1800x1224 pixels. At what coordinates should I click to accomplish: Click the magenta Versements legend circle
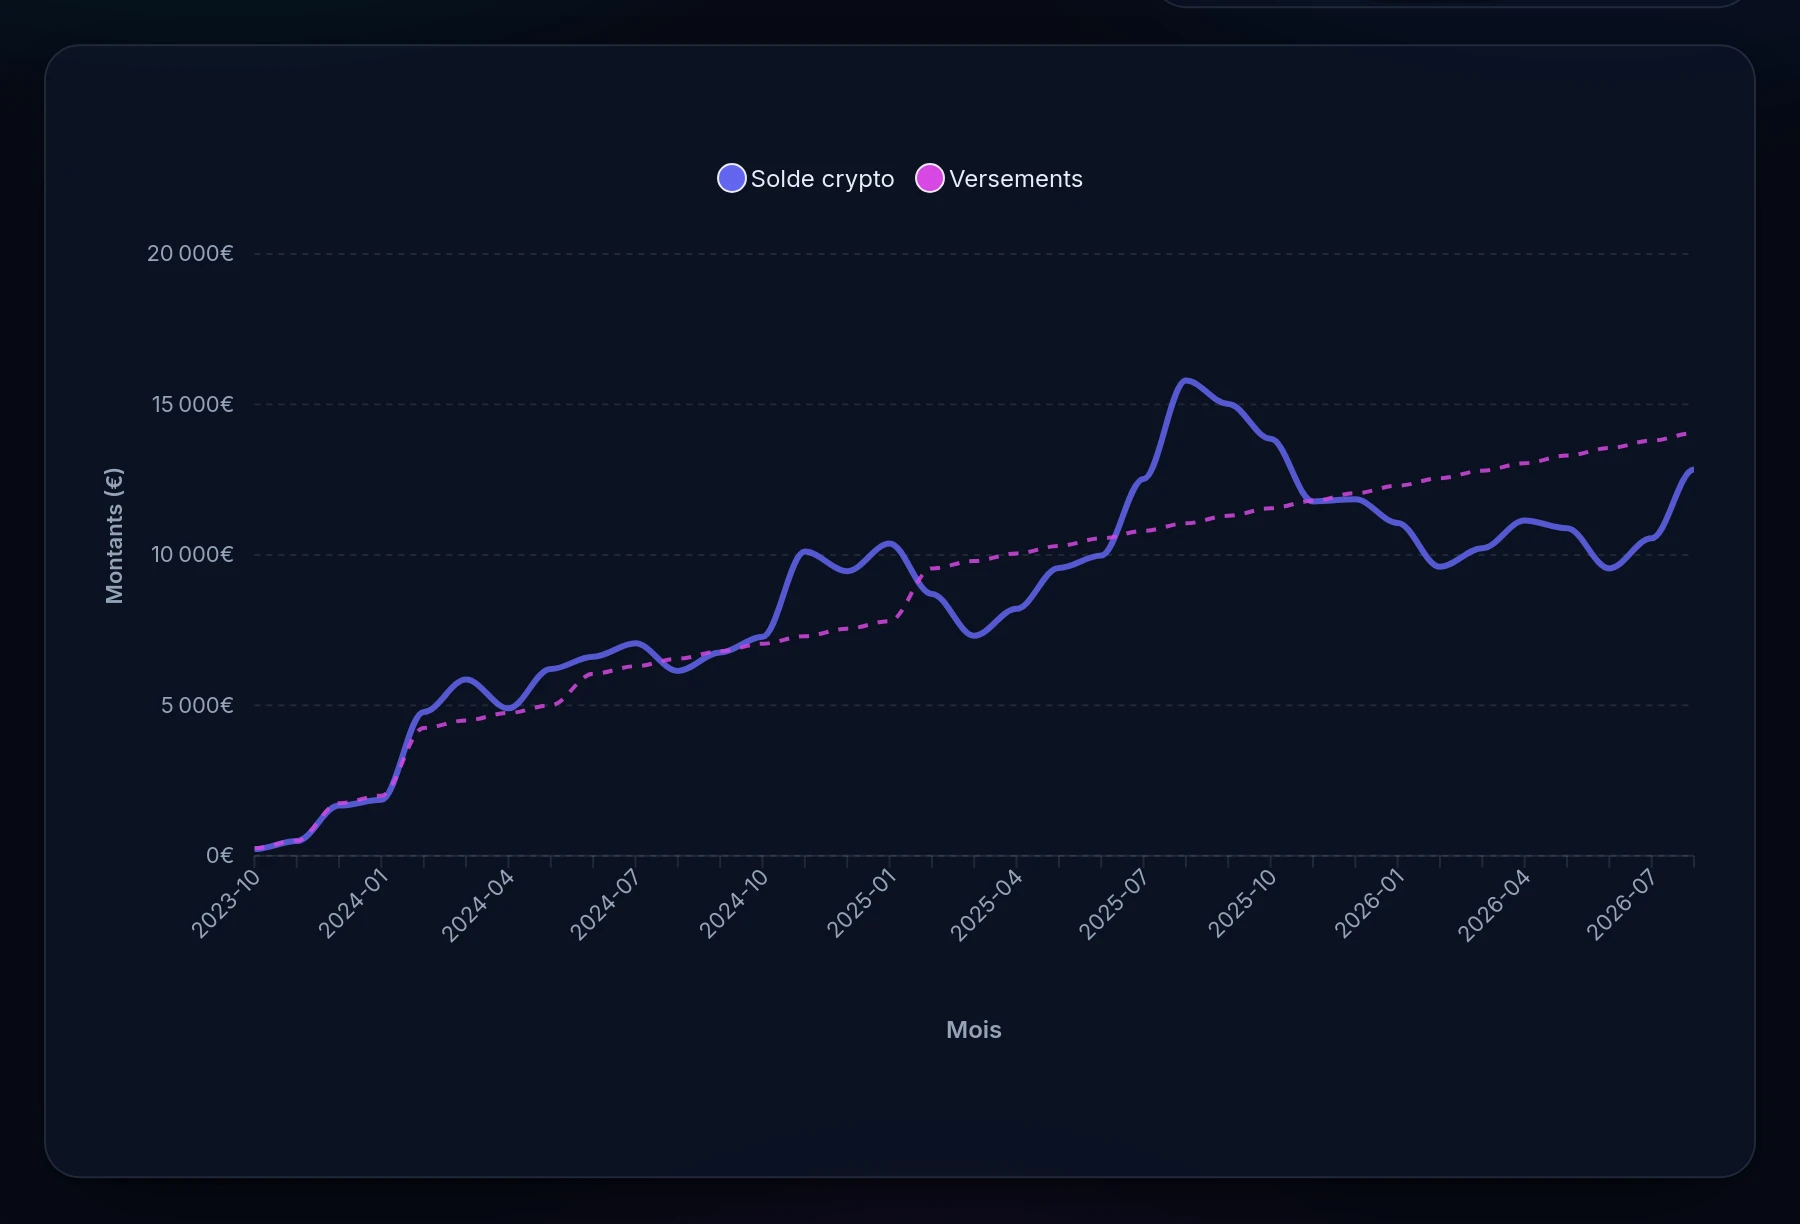(x=930, y=178)
